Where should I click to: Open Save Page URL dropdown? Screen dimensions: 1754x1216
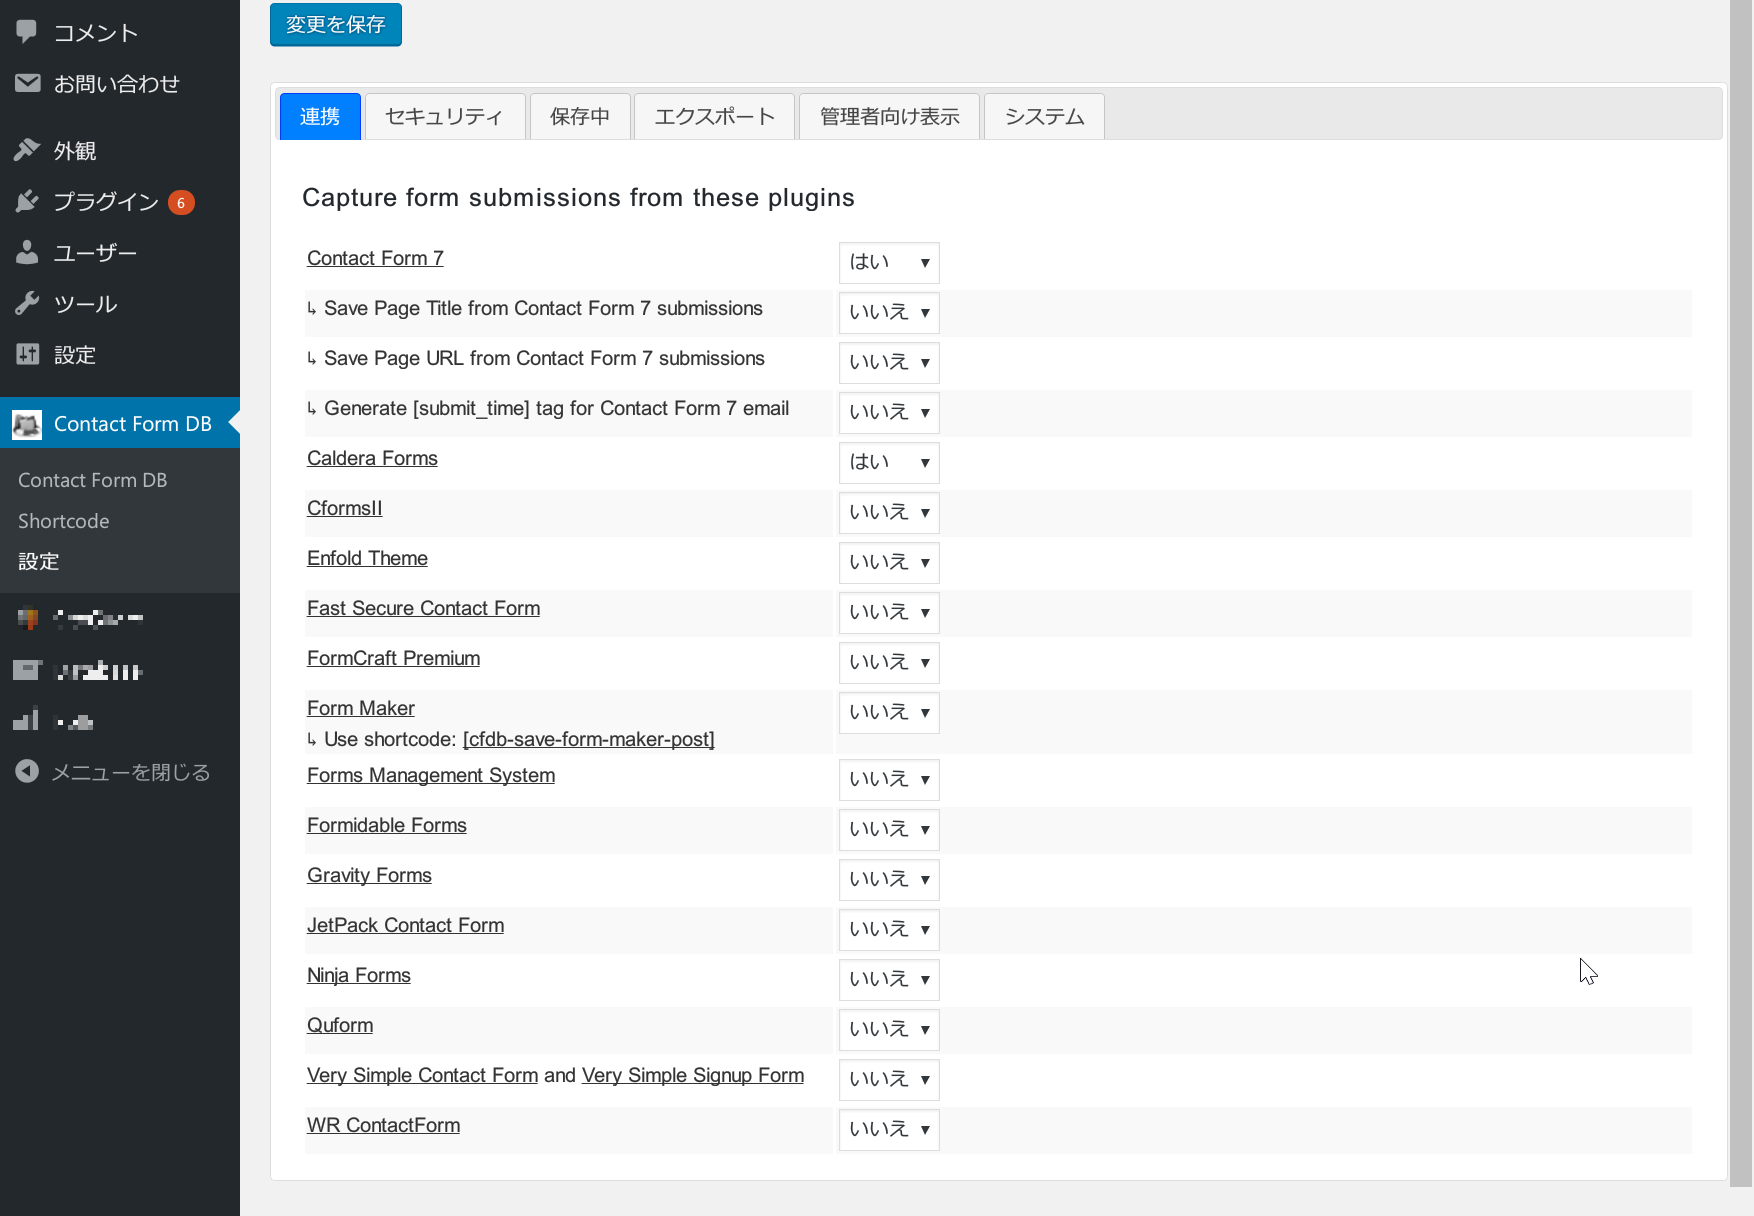[x=889, y=362]
